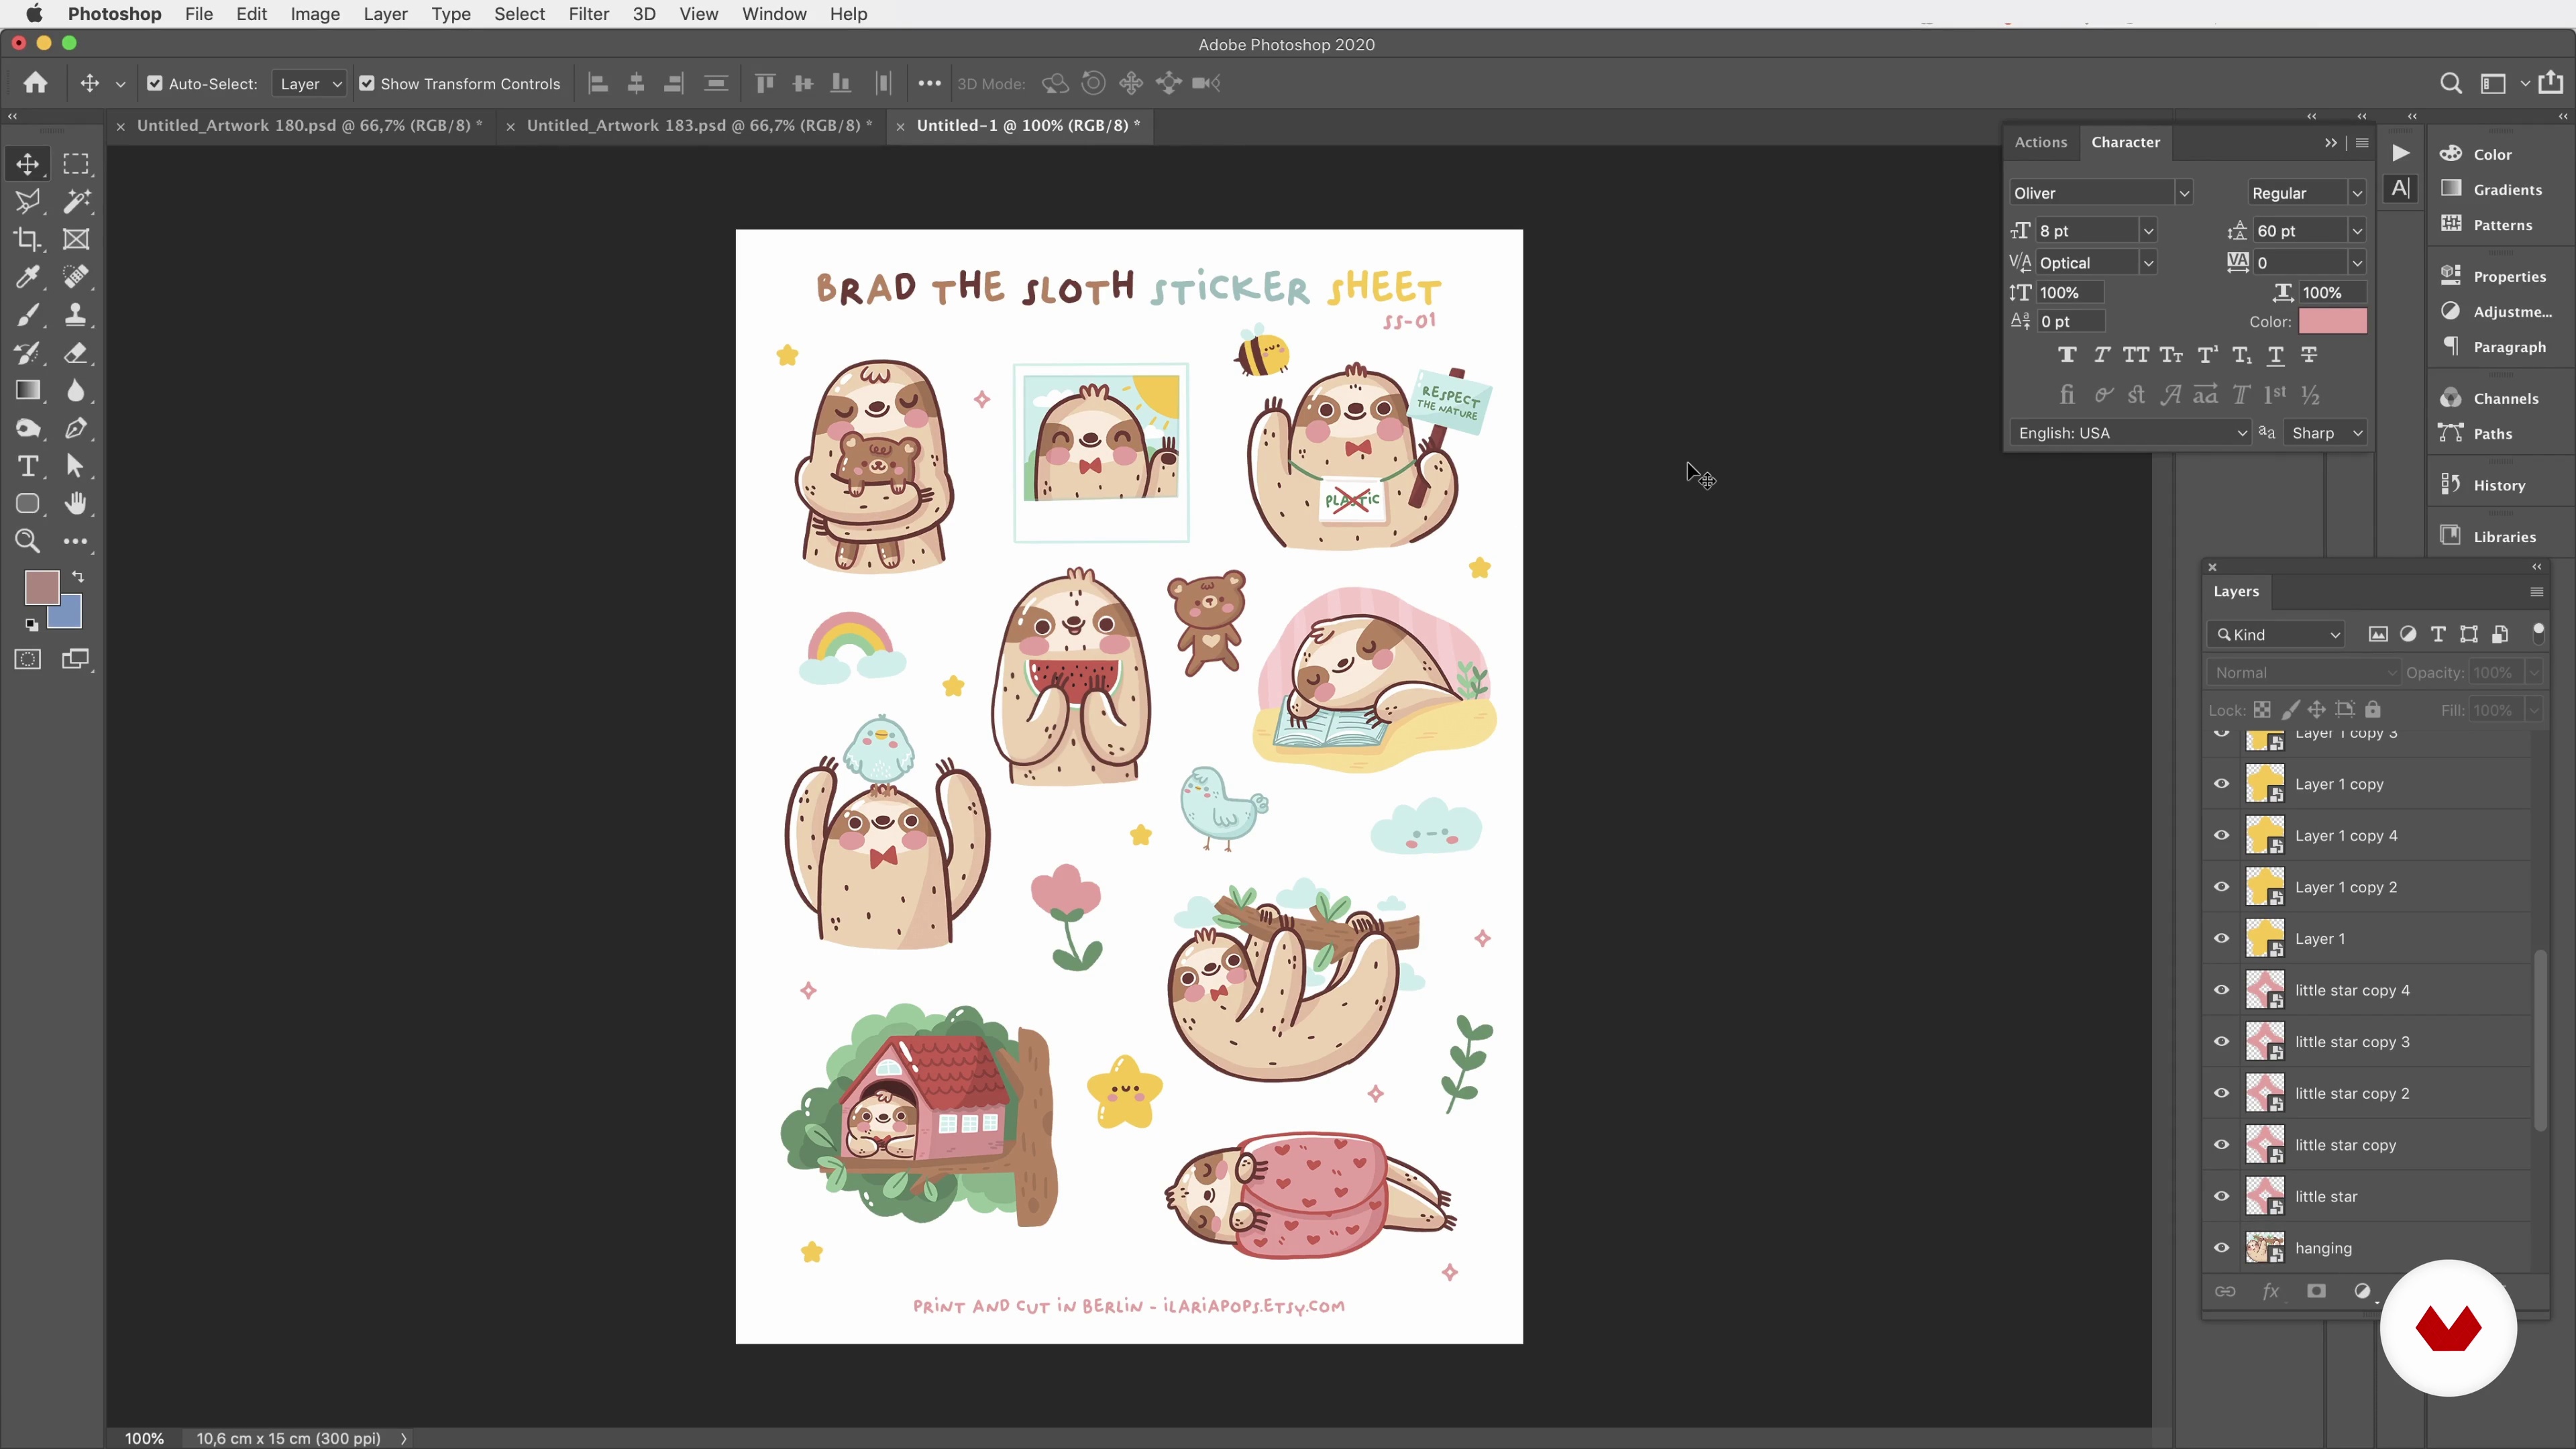Hide the hanging layer

tap(2221, 1248)
